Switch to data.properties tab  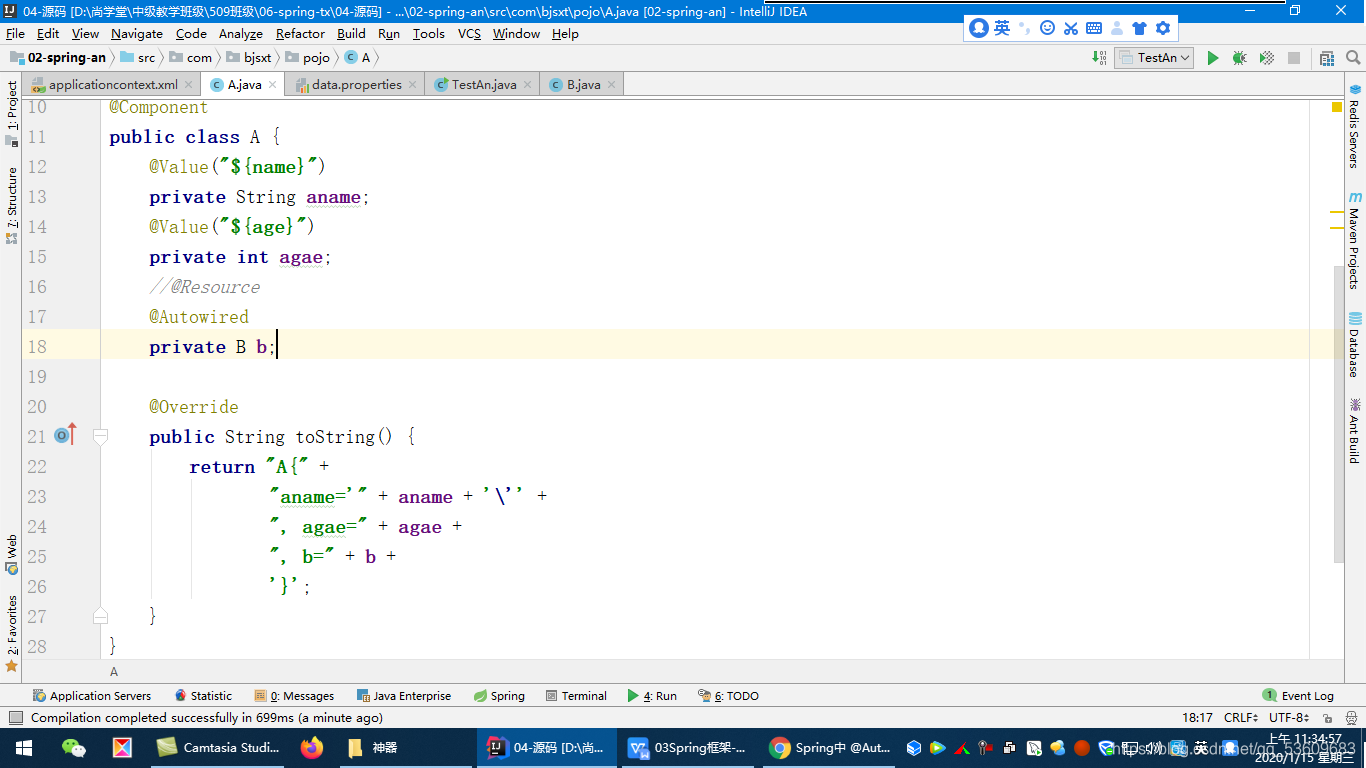pos(356,85)
